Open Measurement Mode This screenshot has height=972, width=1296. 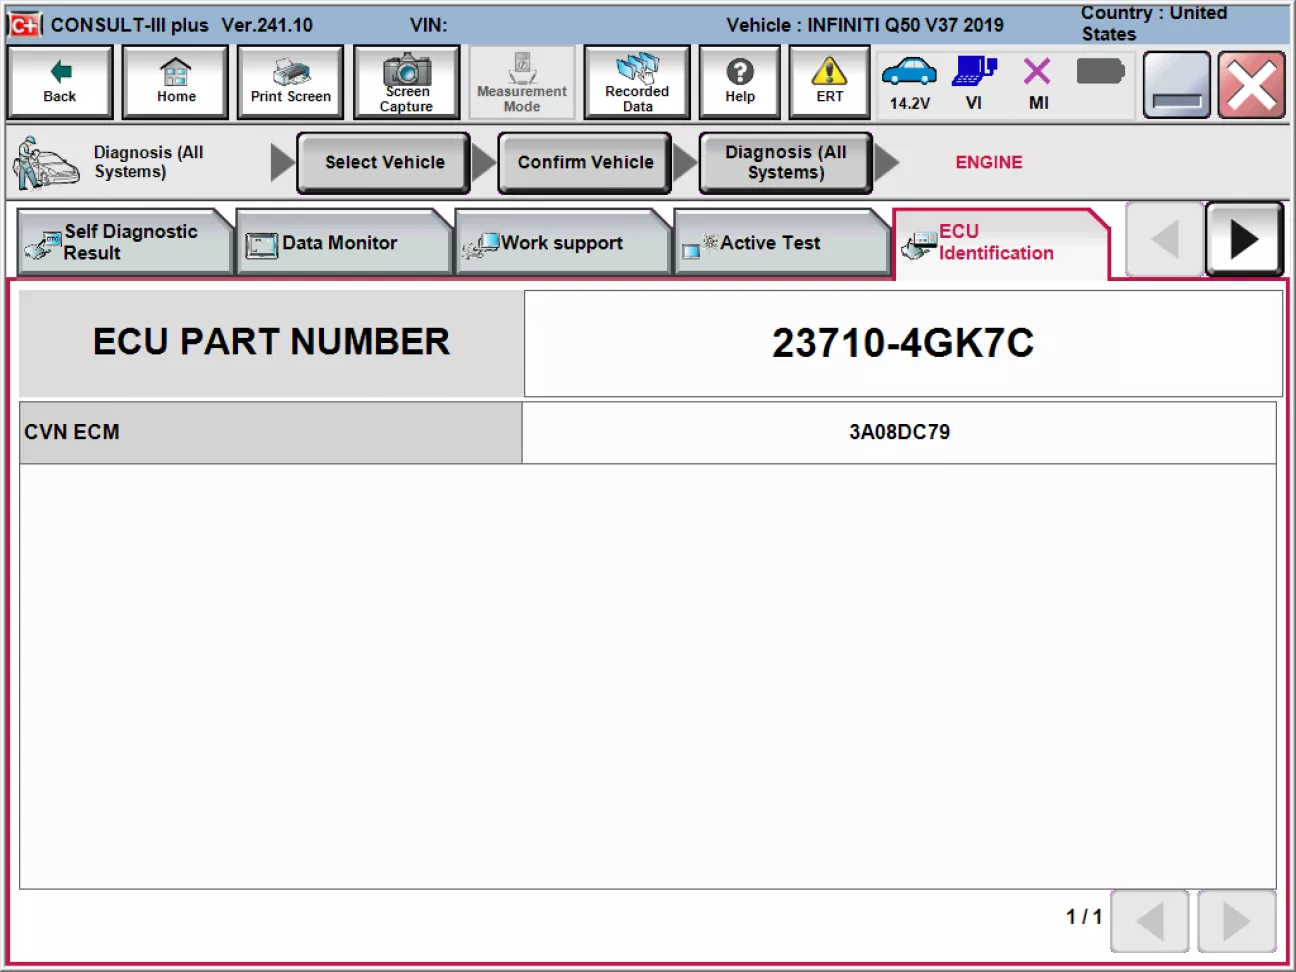tap(522, 82)
